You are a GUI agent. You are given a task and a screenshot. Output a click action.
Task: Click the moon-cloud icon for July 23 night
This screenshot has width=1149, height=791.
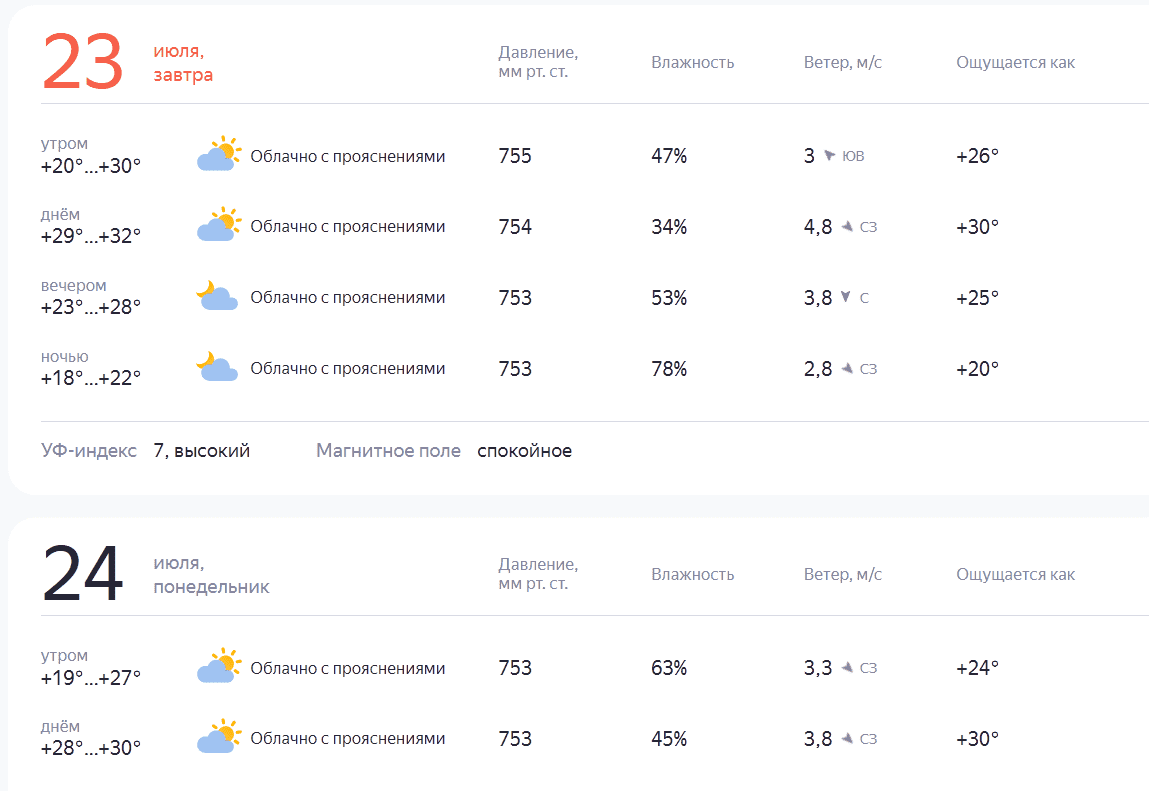pyautogui.click(x=217, y=368)
